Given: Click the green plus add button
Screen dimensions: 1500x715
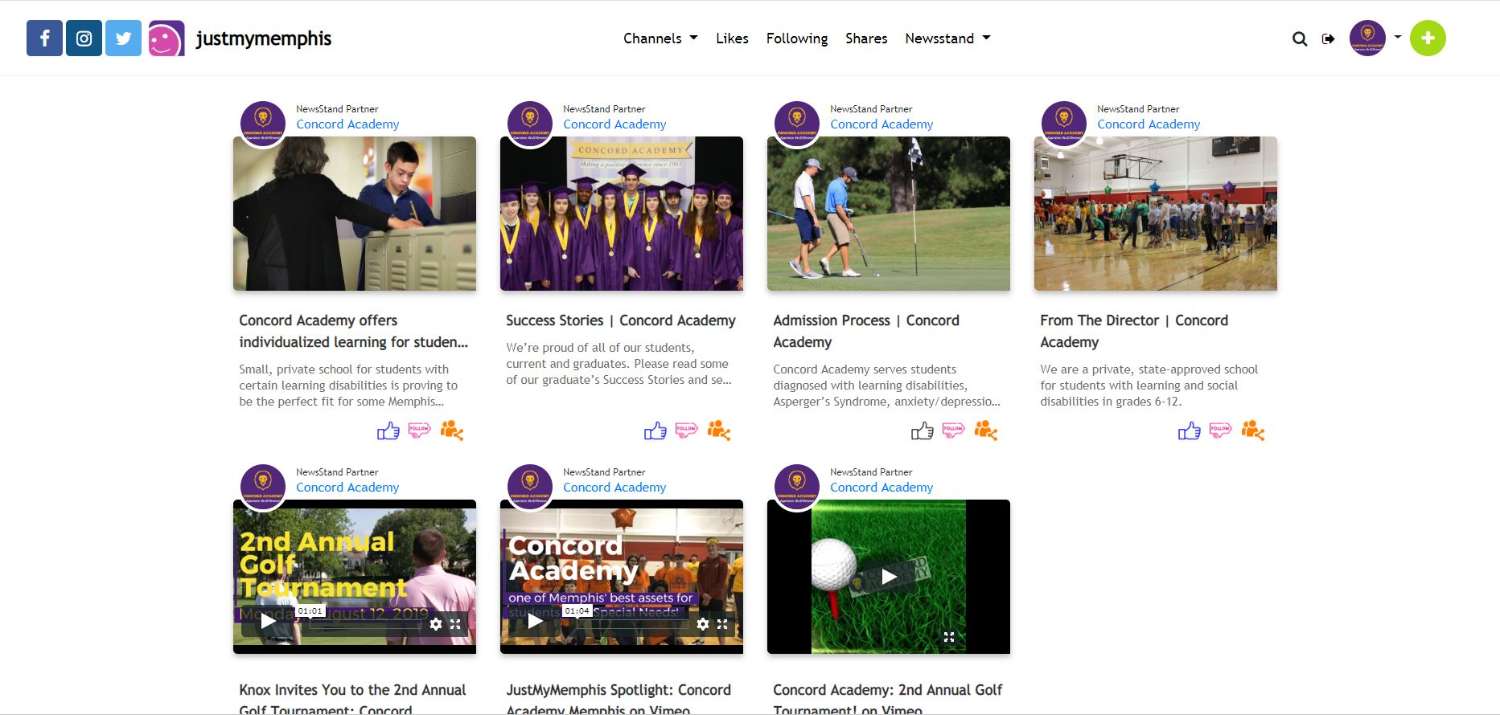Looking at the screenshot, I should click(x=1427, y=39).
